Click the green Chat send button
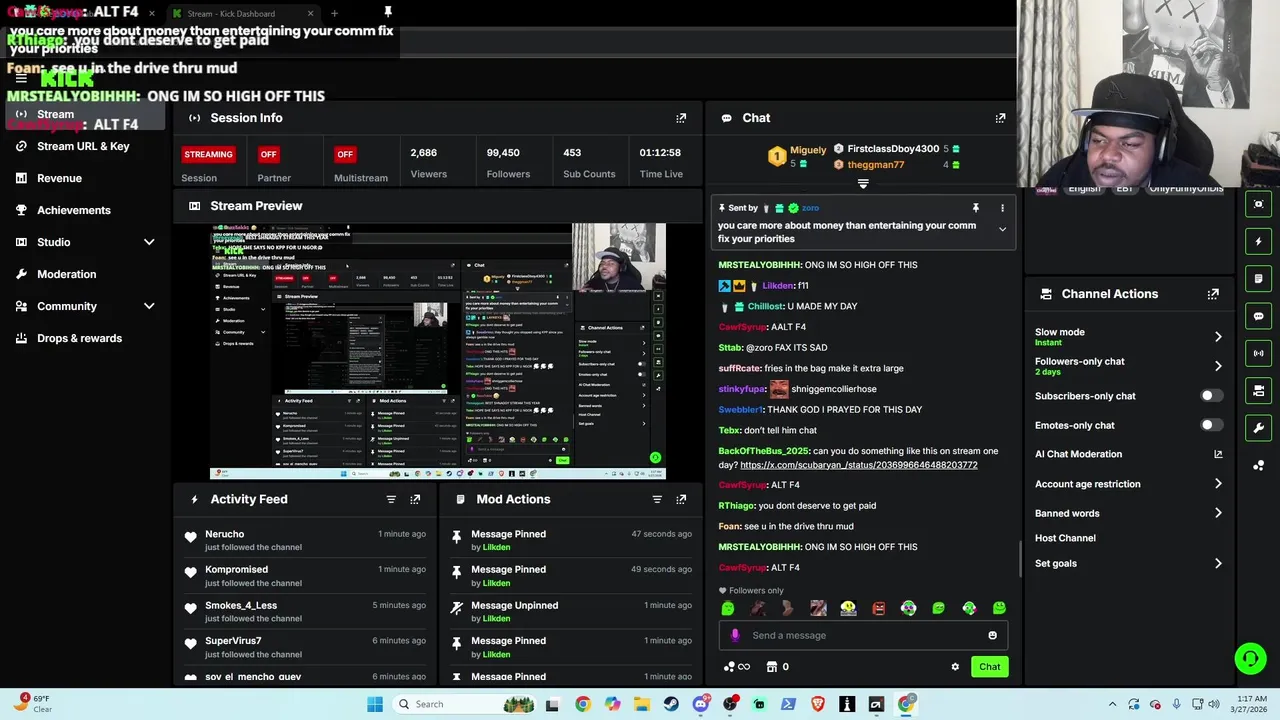 (989, 667)
